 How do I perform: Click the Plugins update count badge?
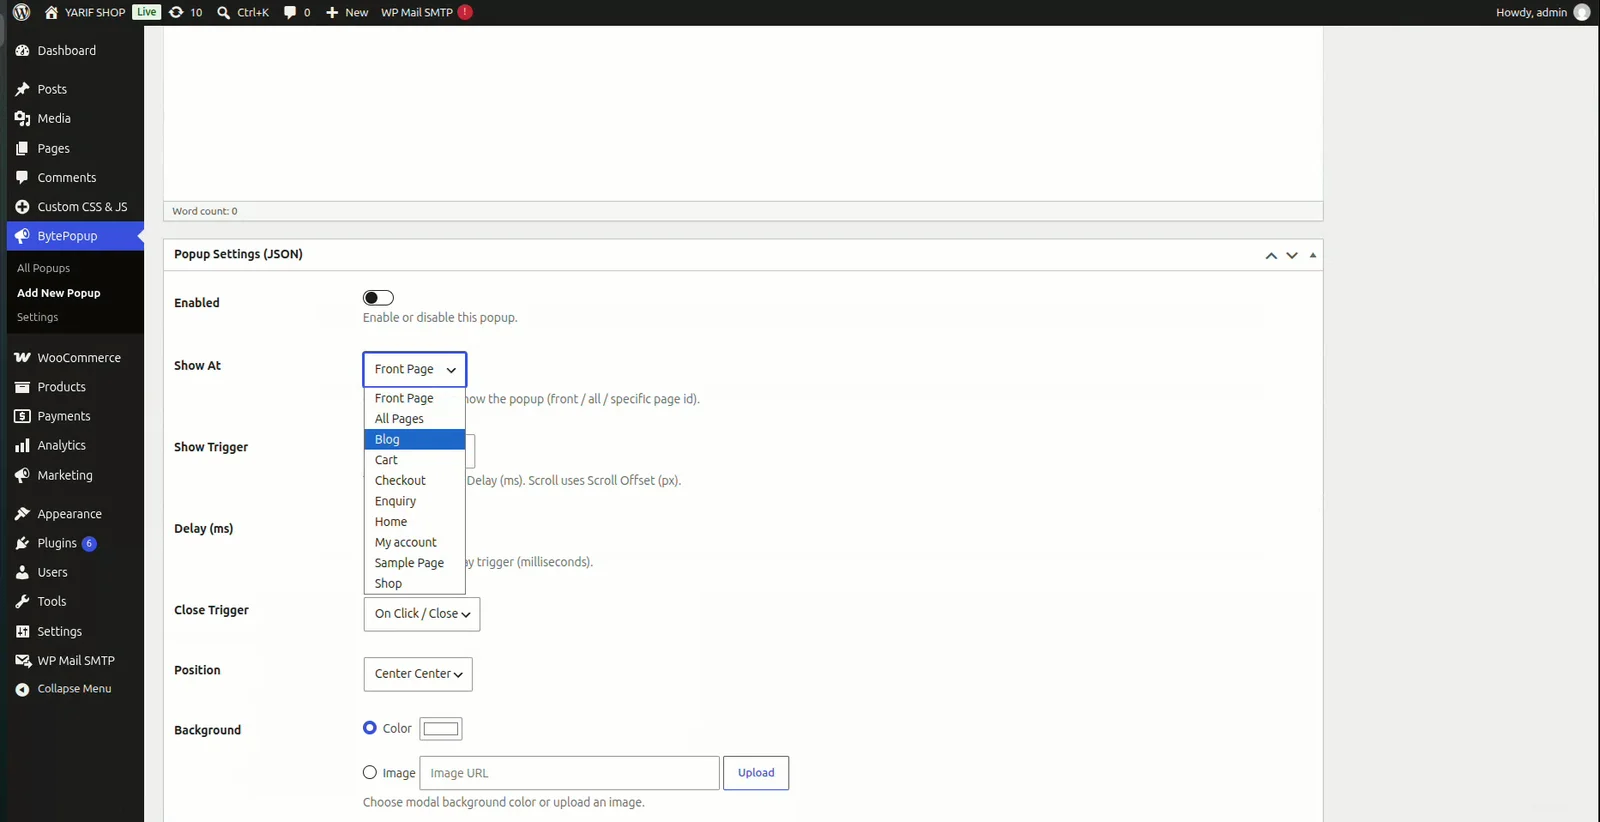coord(89,544)
